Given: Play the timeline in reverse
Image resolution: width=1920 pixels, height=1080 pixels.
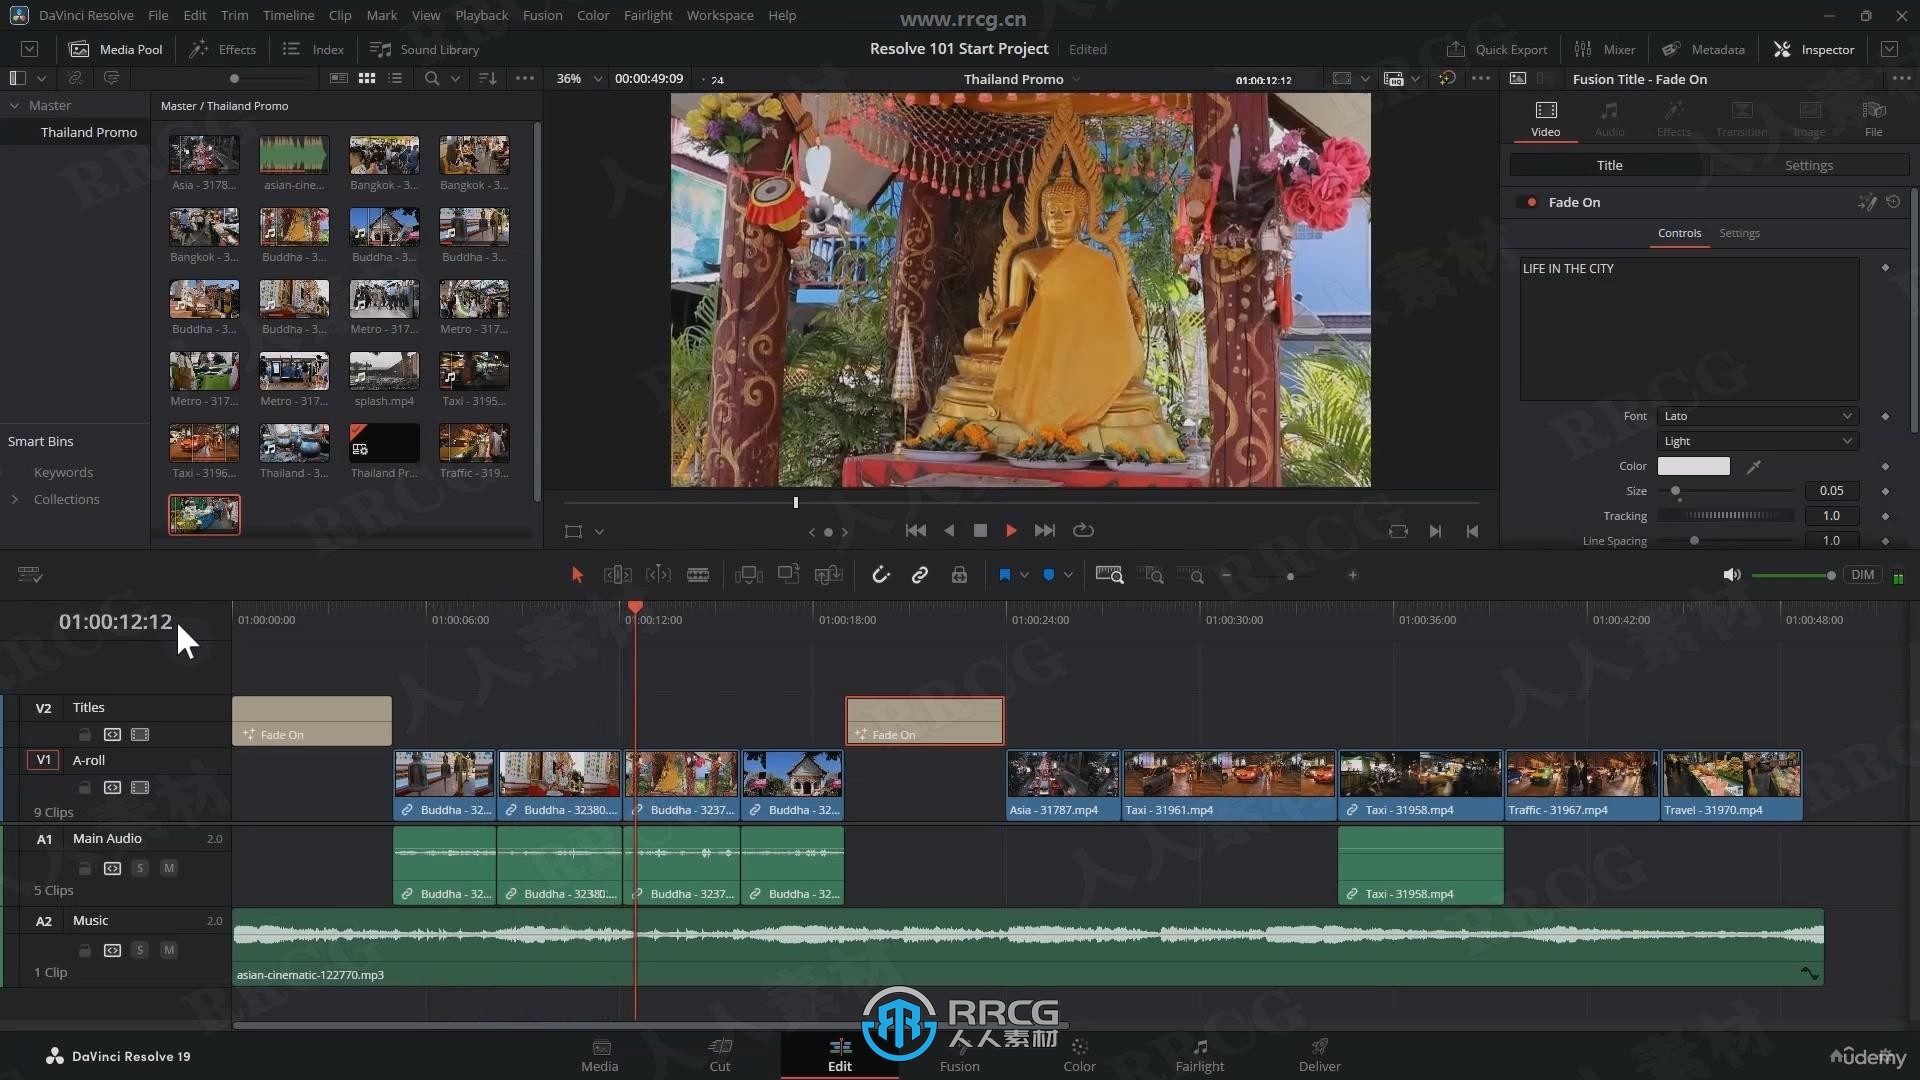Looking at the screenshot, I should (949, 531).
